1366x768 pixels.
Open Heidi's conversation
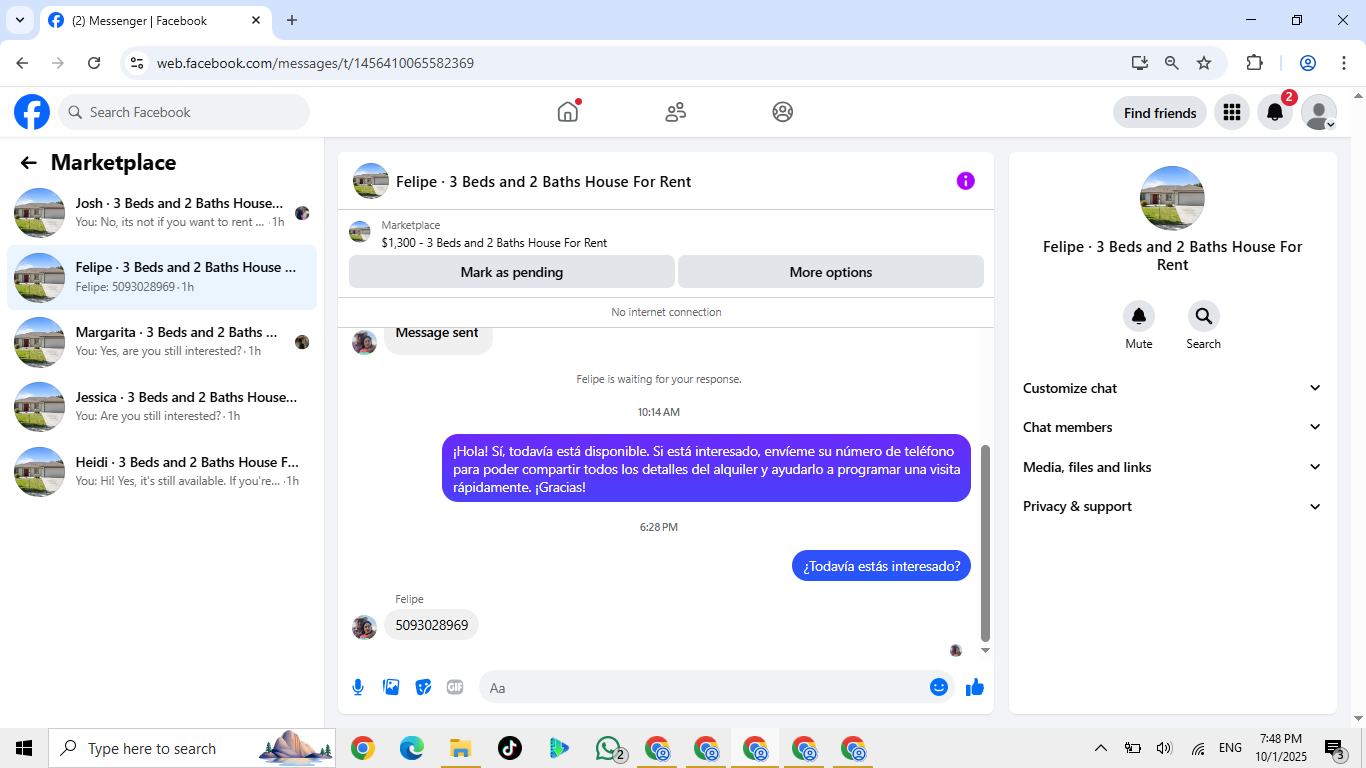(x=162, y=472)
